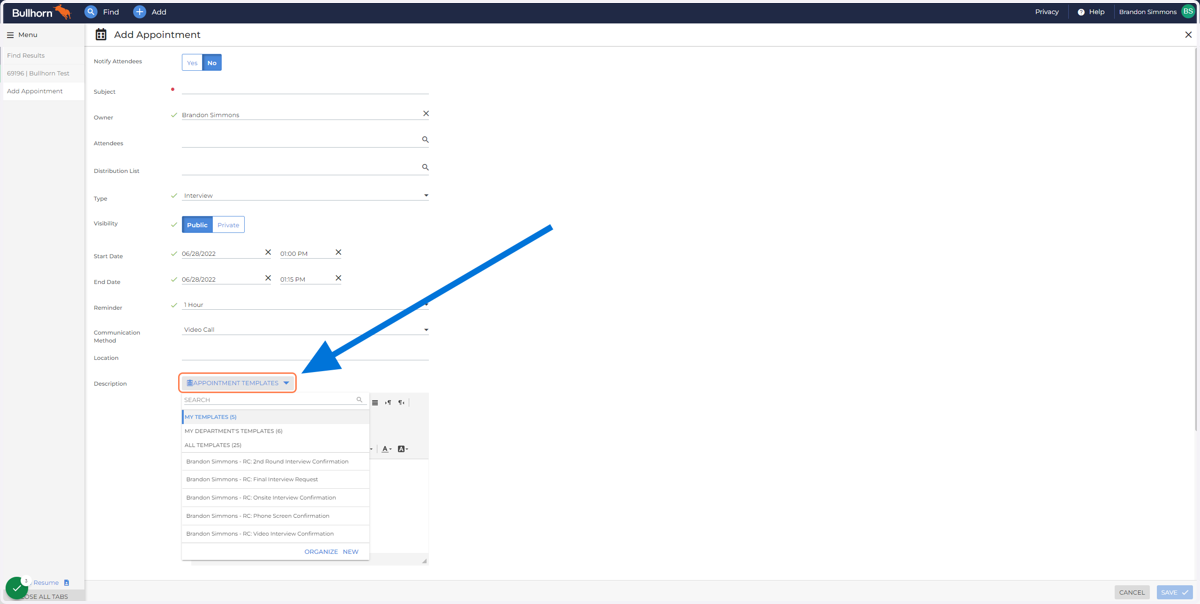Grab the editor resize handle

tap(424, 561)
